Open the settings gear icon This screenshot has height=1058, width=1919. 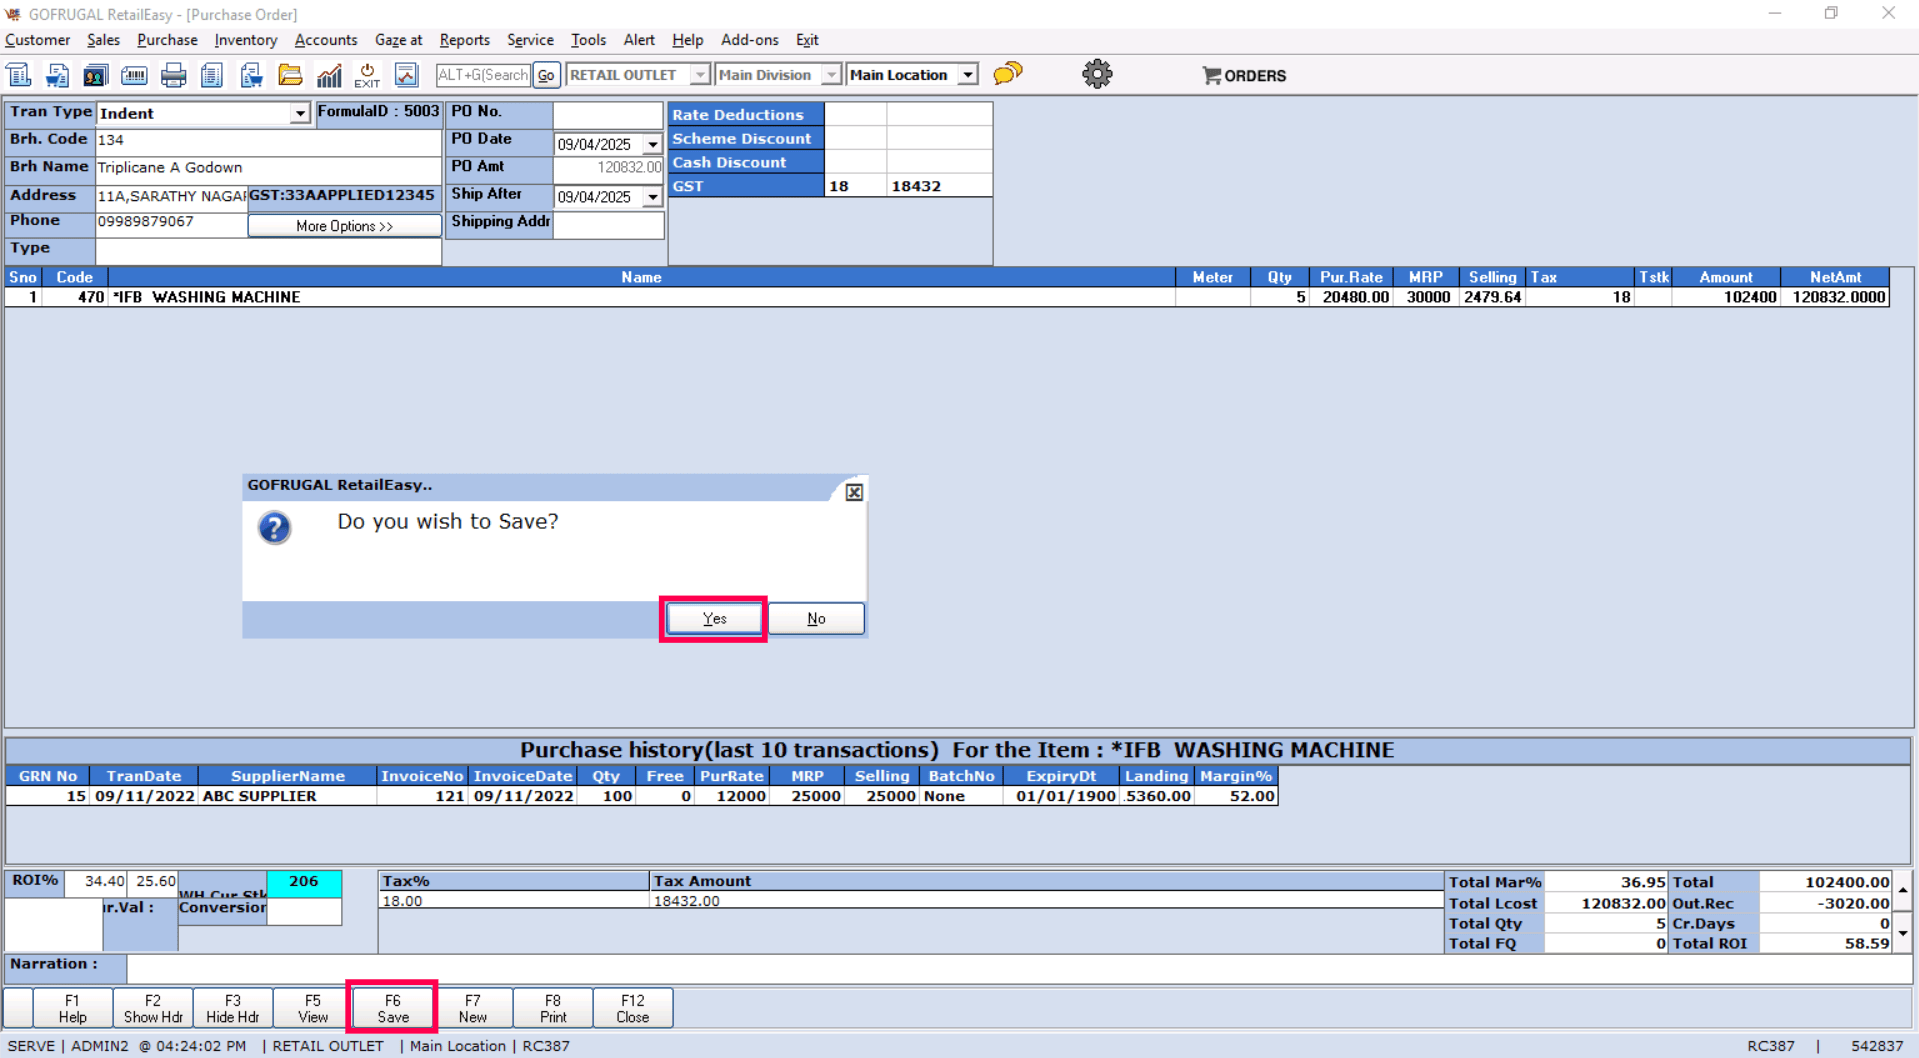[x=1097, y=74]
